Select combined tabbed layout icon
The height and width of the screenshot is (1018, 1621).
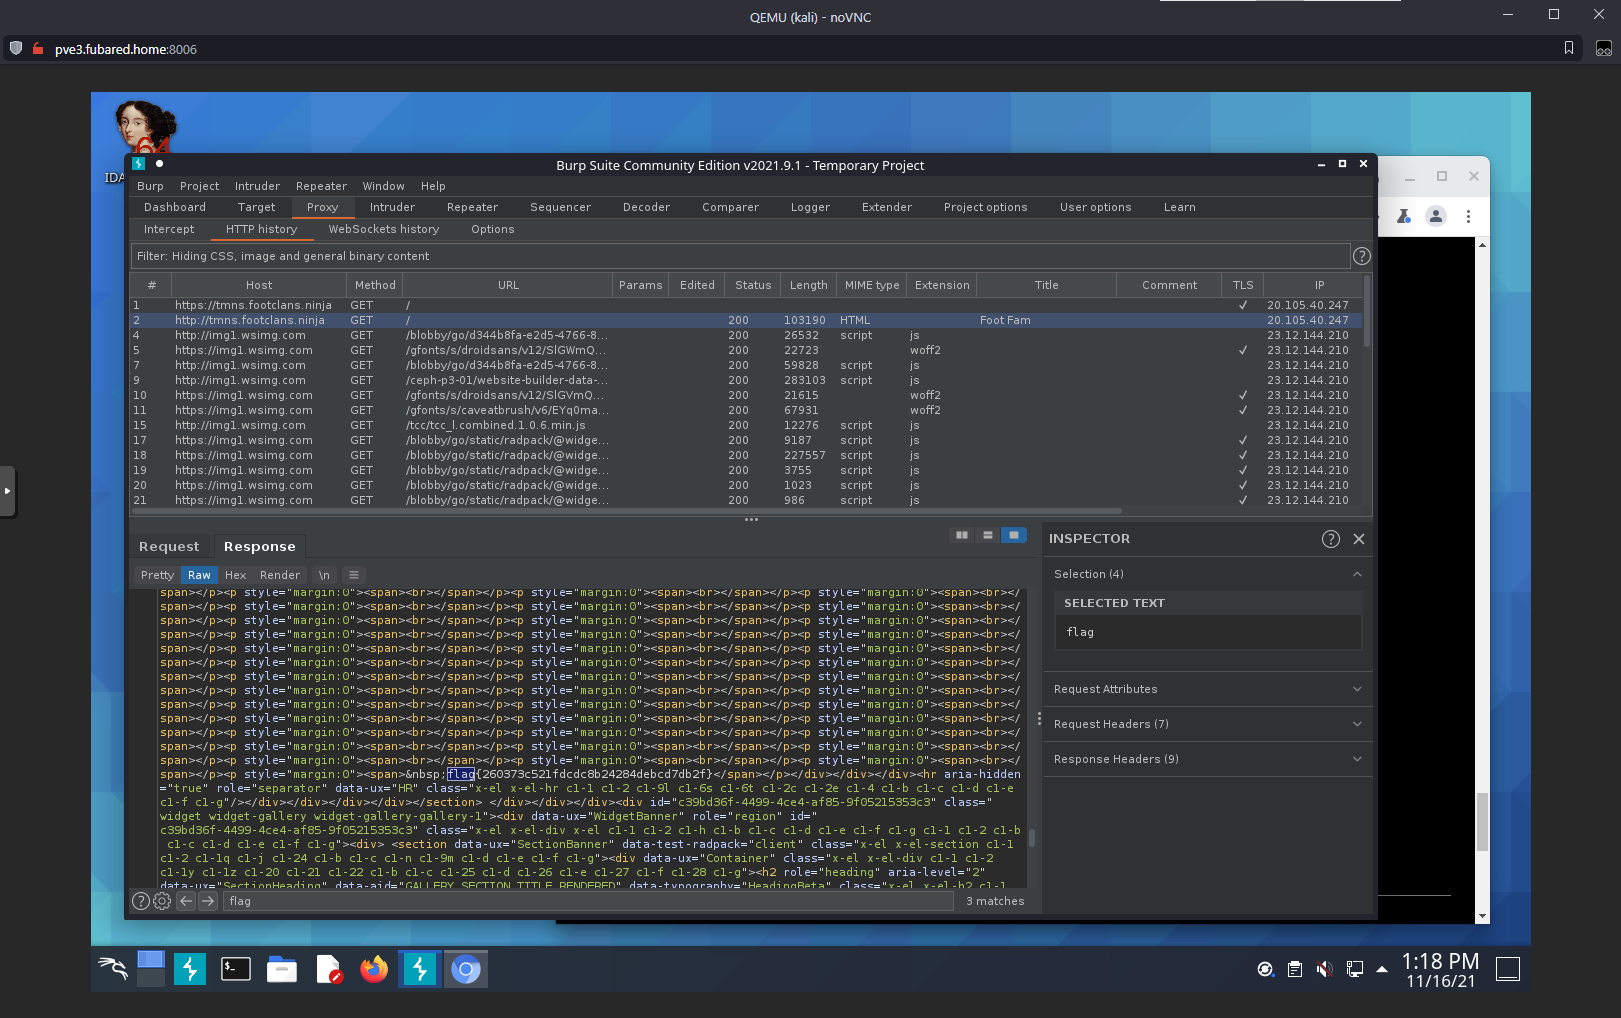coord(1014,535)
